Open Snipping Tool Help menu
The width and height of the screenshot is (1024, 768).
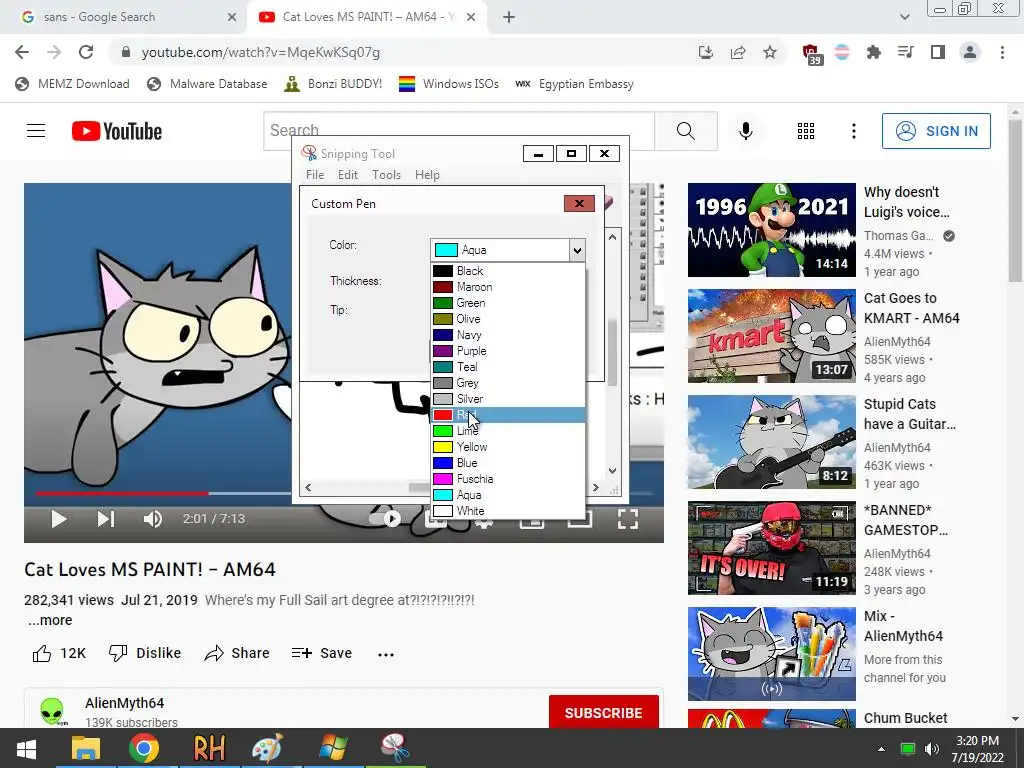click(x=427, y=175)
